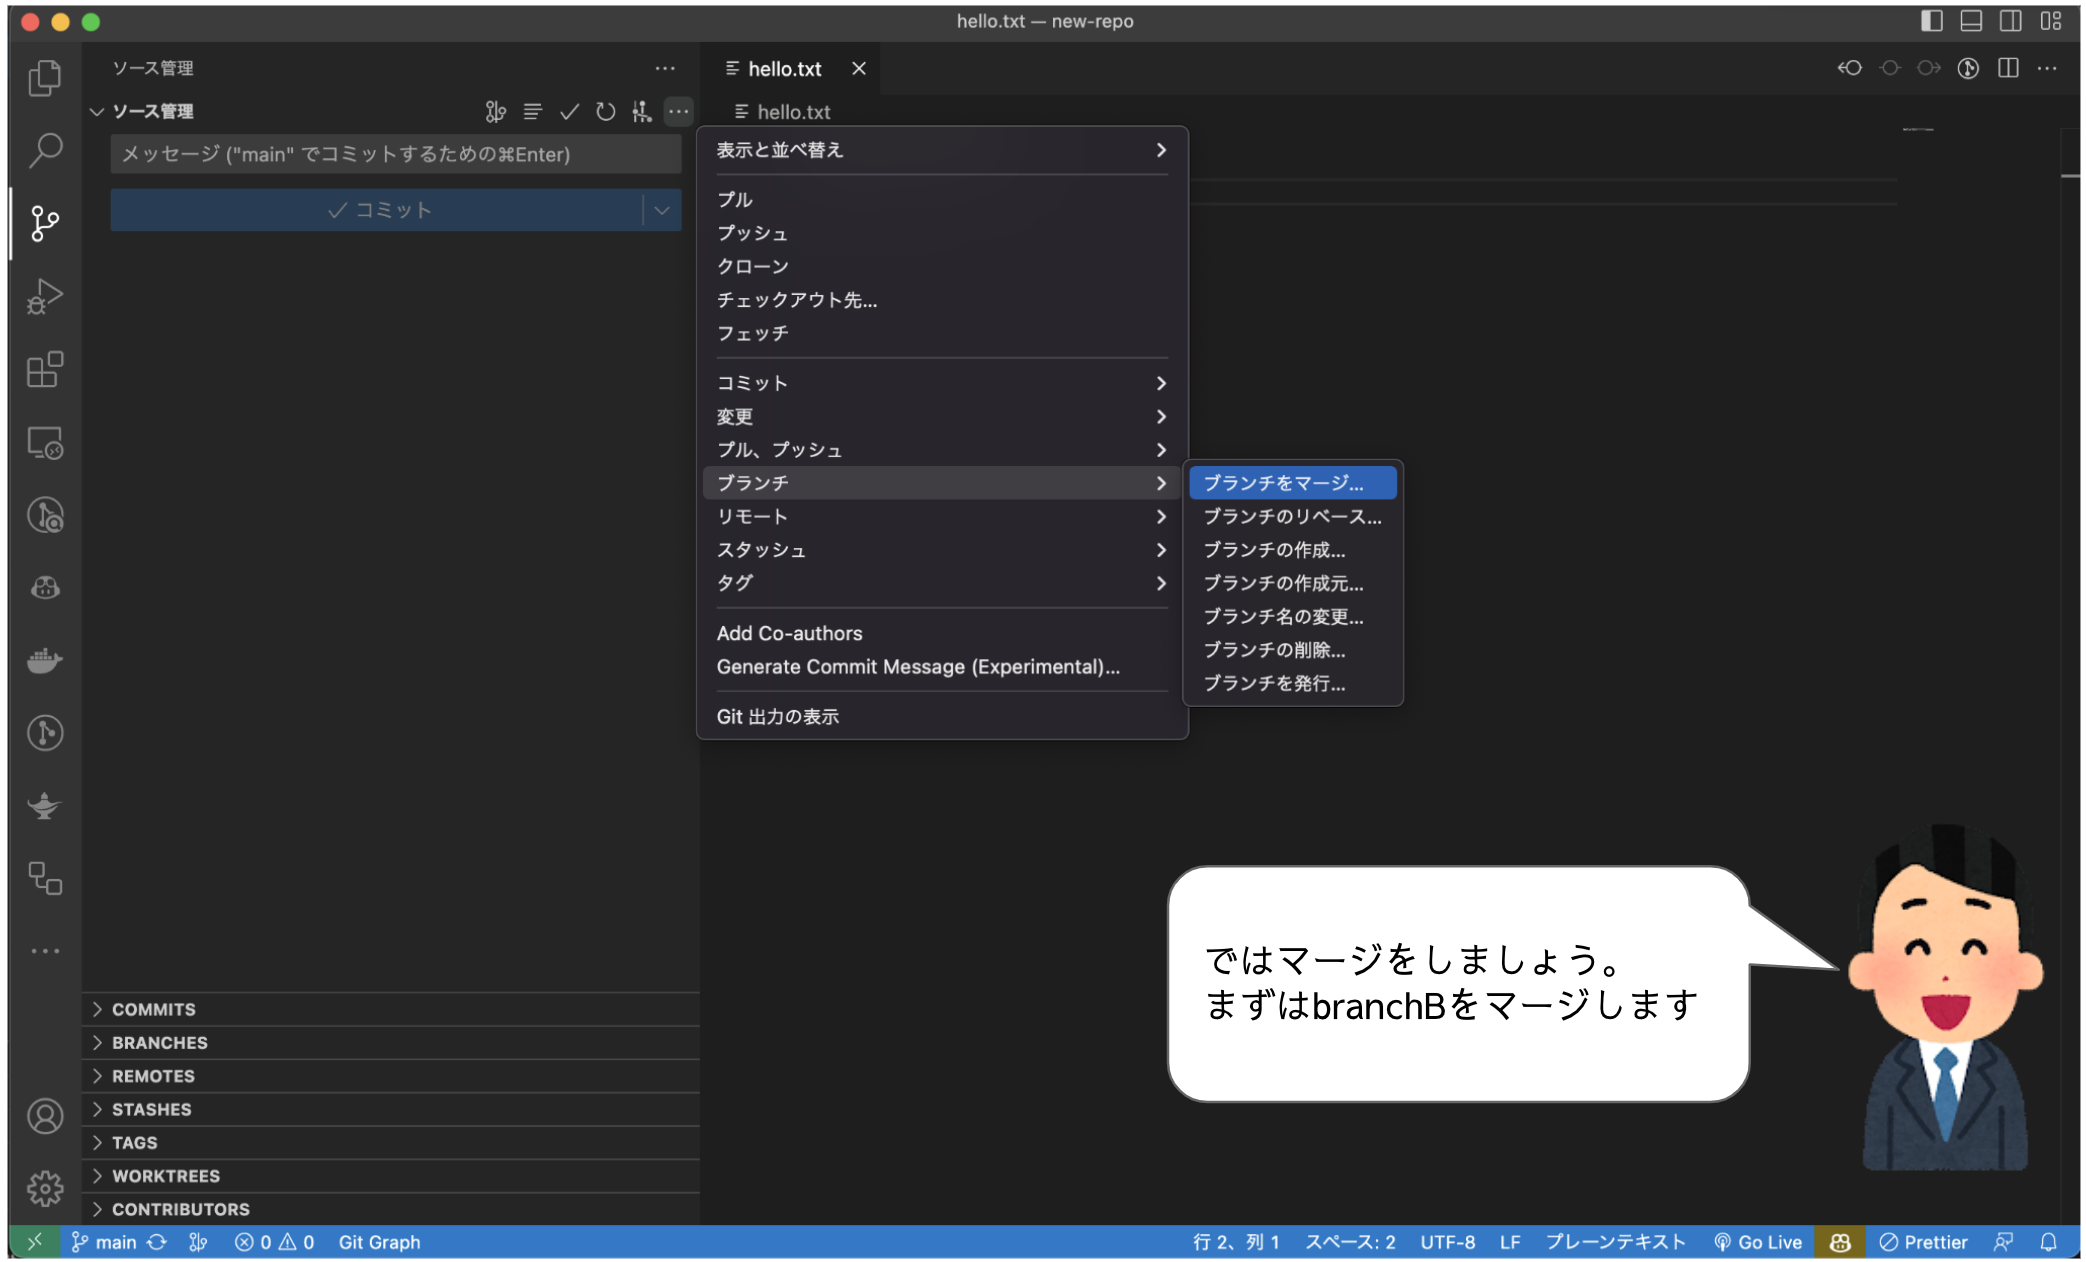Expand the BRANCHES section

pos(160,1042)
